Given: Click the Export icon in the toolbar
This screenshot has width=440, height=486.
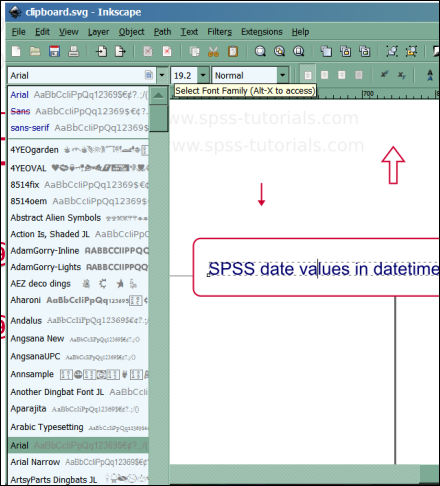Looking at the screenshot, I should (120, 51).
